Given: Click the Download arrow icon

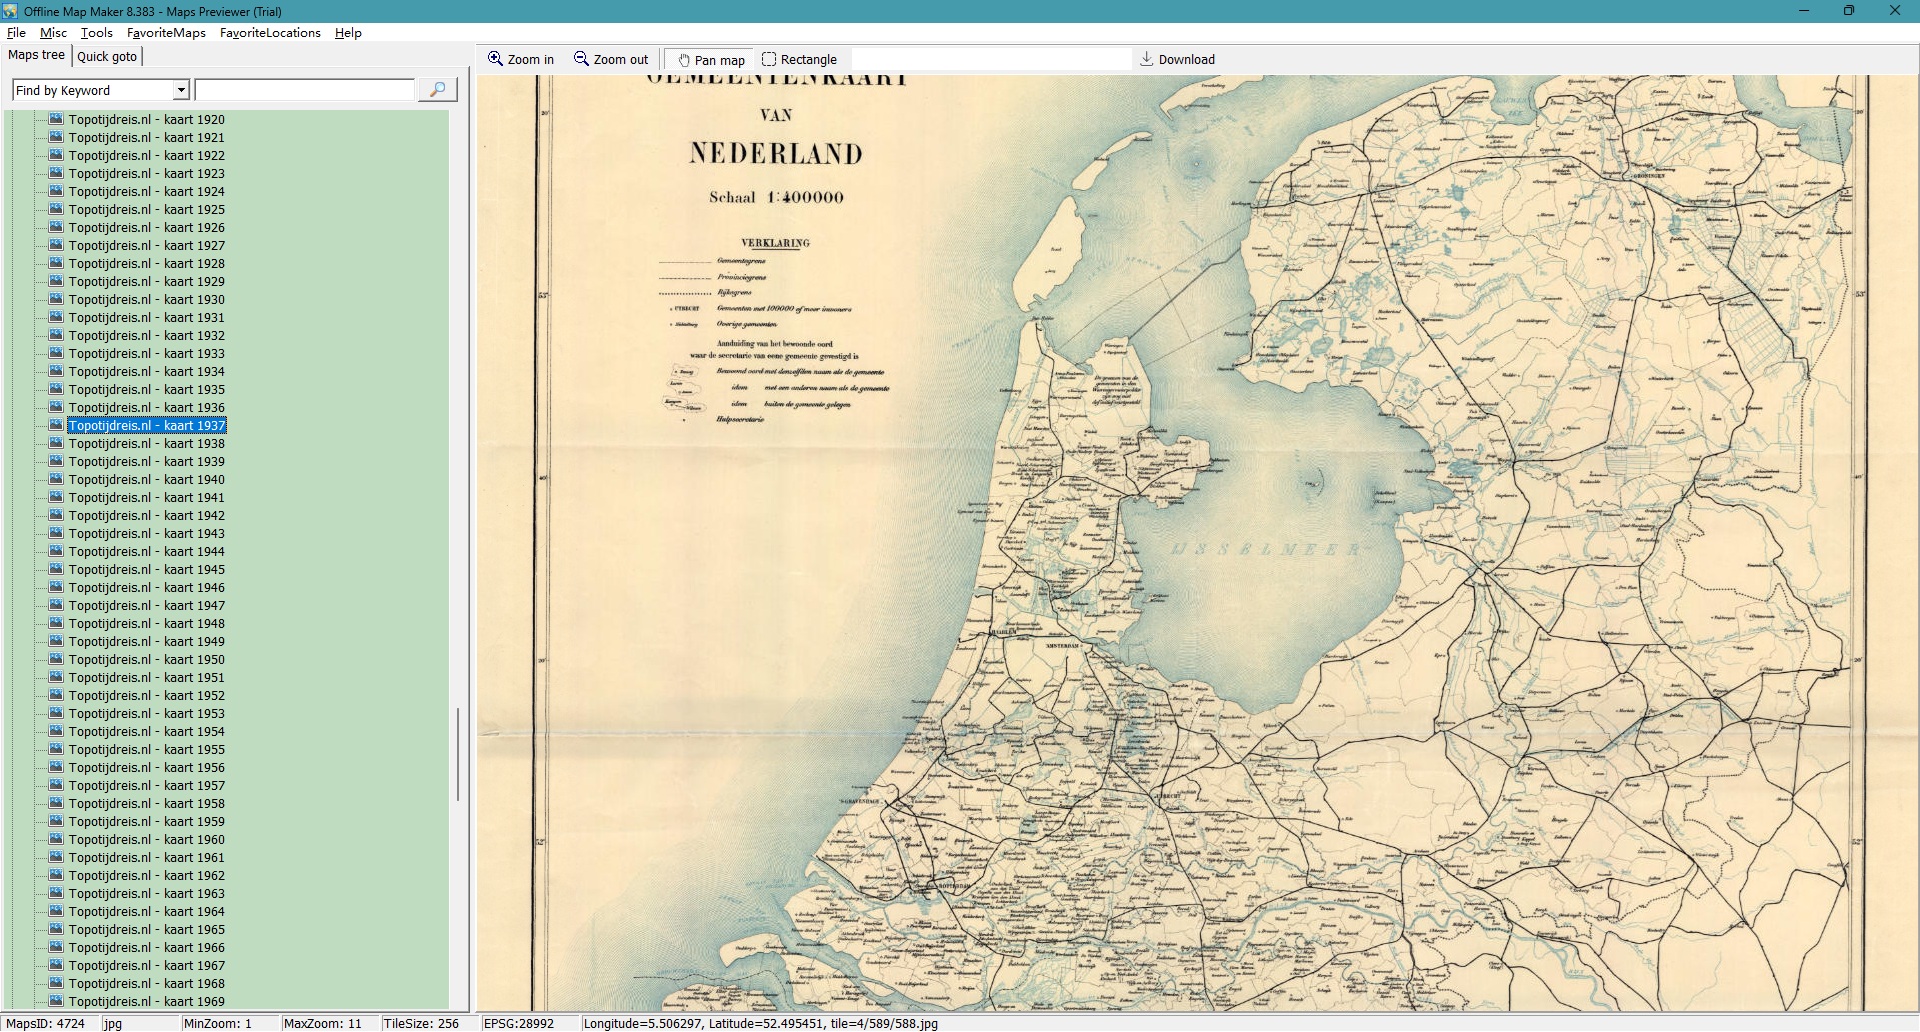Looking at the screenshot, I should click(x=1146, y=59).
